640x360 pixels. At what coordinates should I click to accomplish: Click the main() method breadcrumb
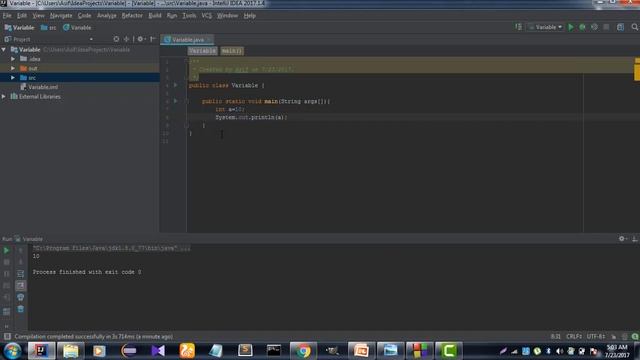231,51
